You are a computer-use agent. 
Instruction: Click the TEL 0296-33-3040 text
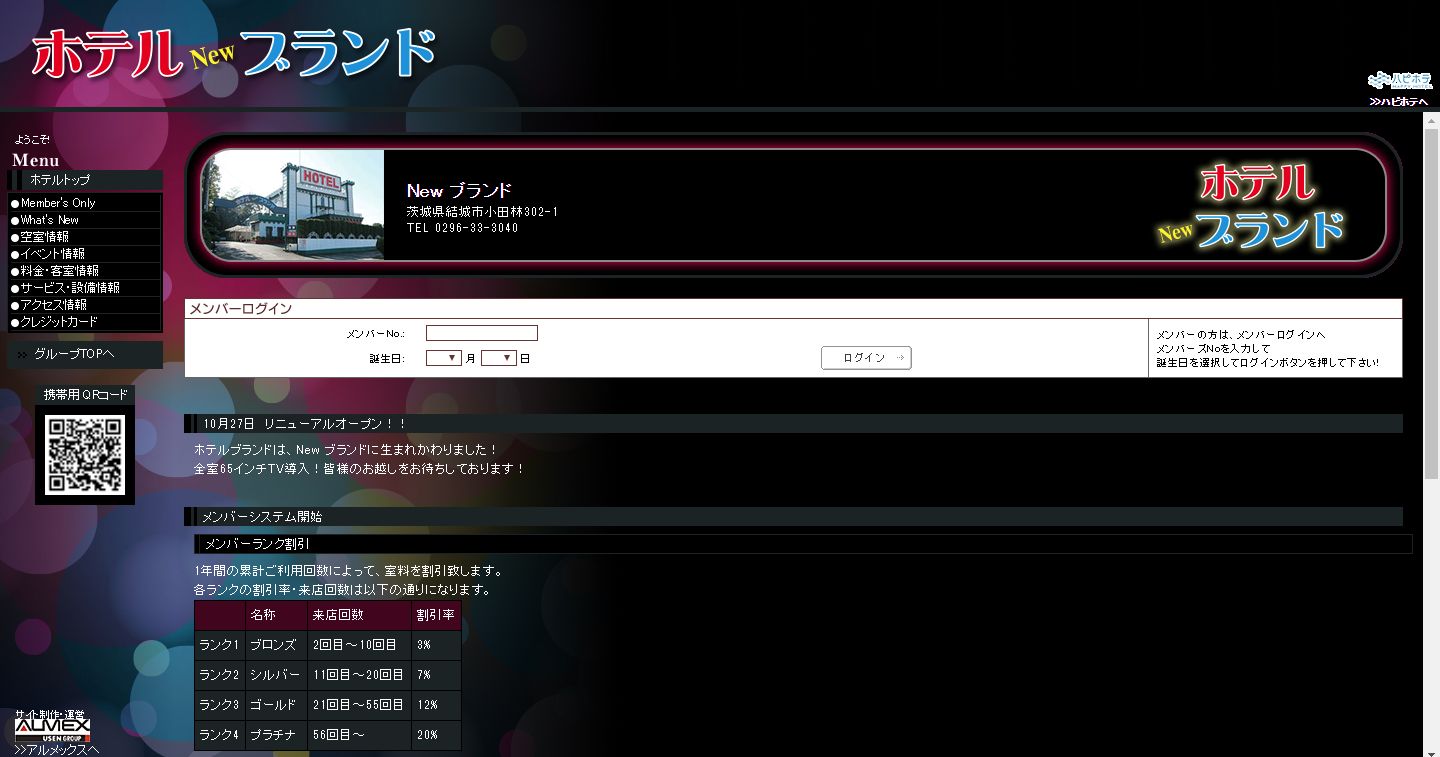pos(462,228)
